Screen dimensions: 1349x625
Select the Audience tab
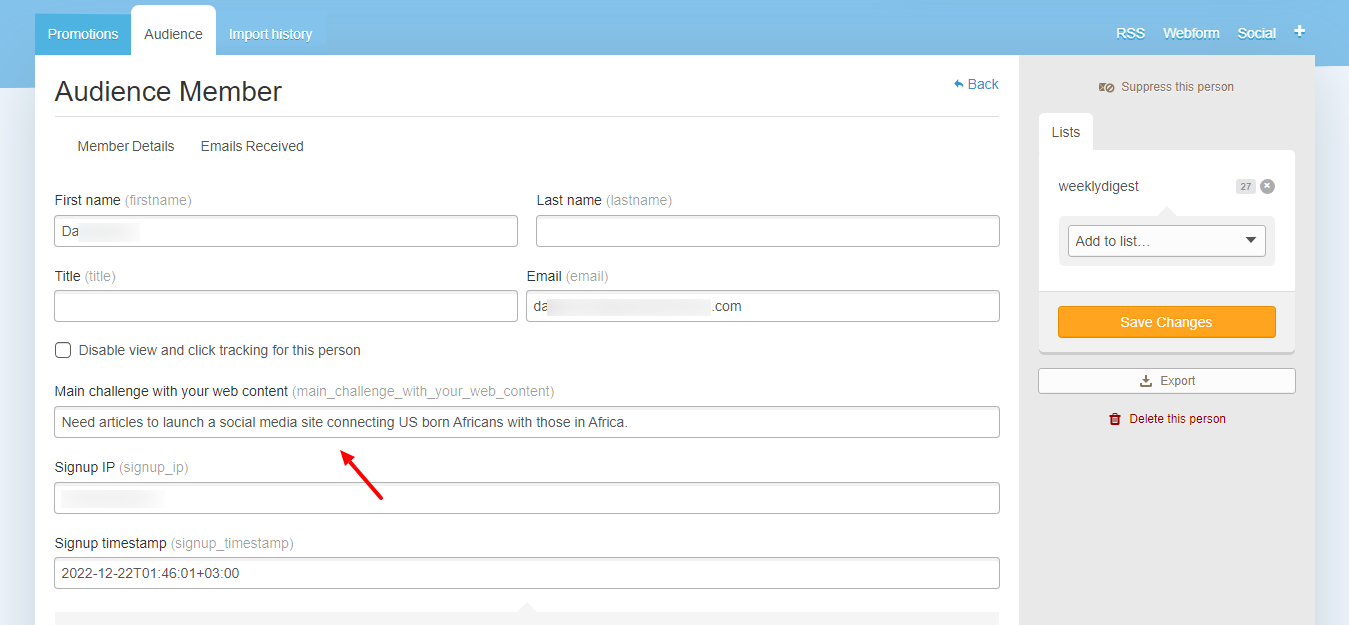click(173, 34)
